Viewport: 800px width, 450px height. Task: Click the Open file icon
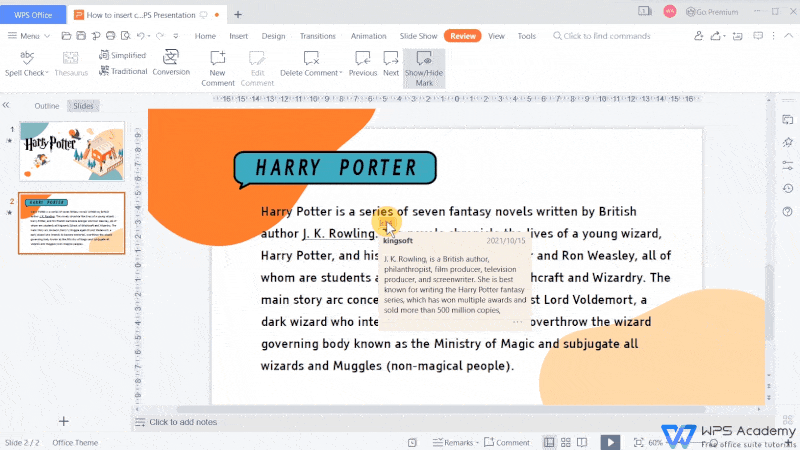pyautogui.click(x=66, y=36)
